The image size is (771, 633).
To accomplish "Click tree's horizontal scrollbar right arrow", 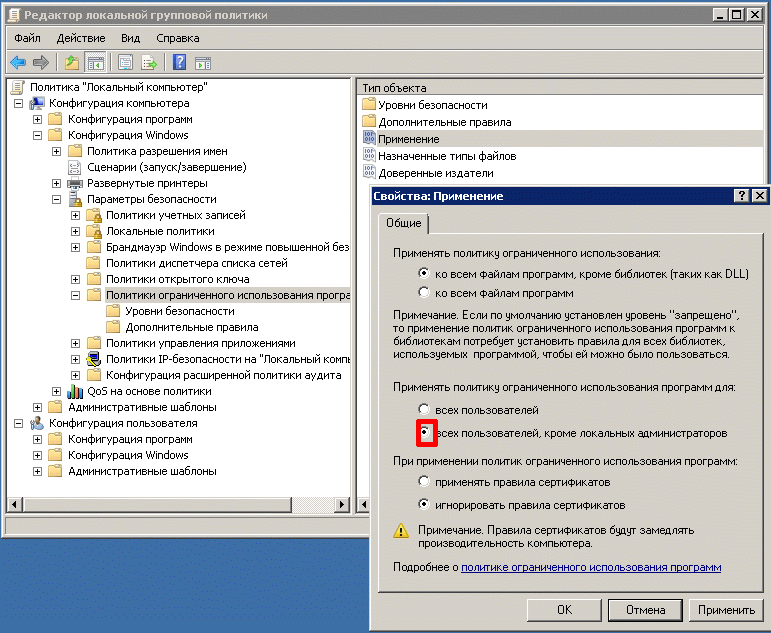I will [342, 504].
